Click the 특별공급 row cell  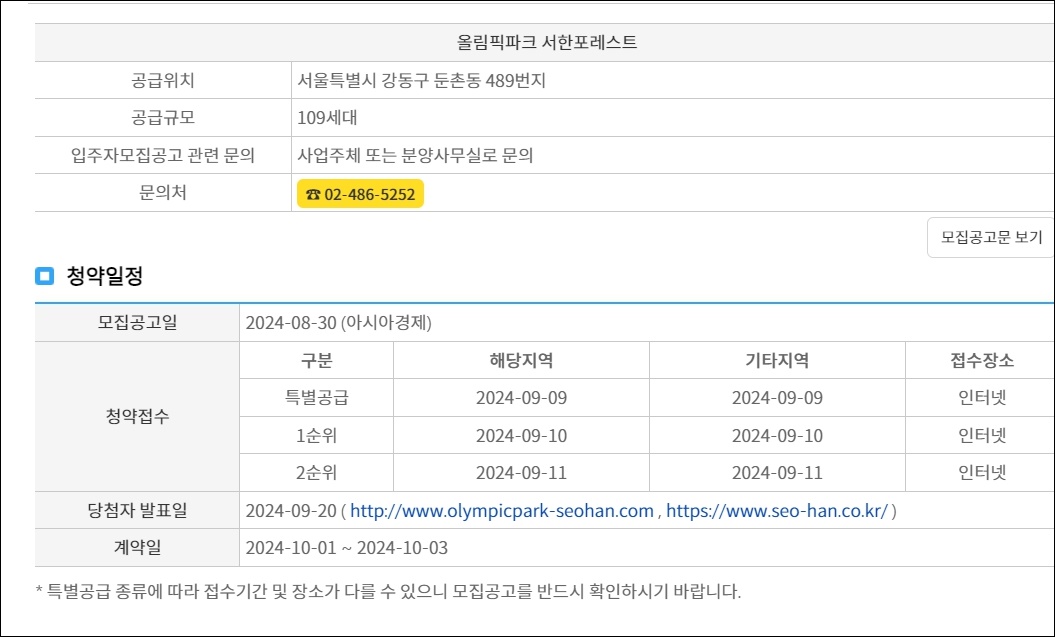pos(316,398)
